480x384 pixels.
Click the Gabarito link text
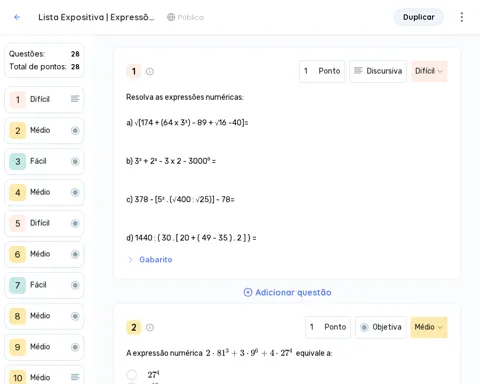point(156,260)
